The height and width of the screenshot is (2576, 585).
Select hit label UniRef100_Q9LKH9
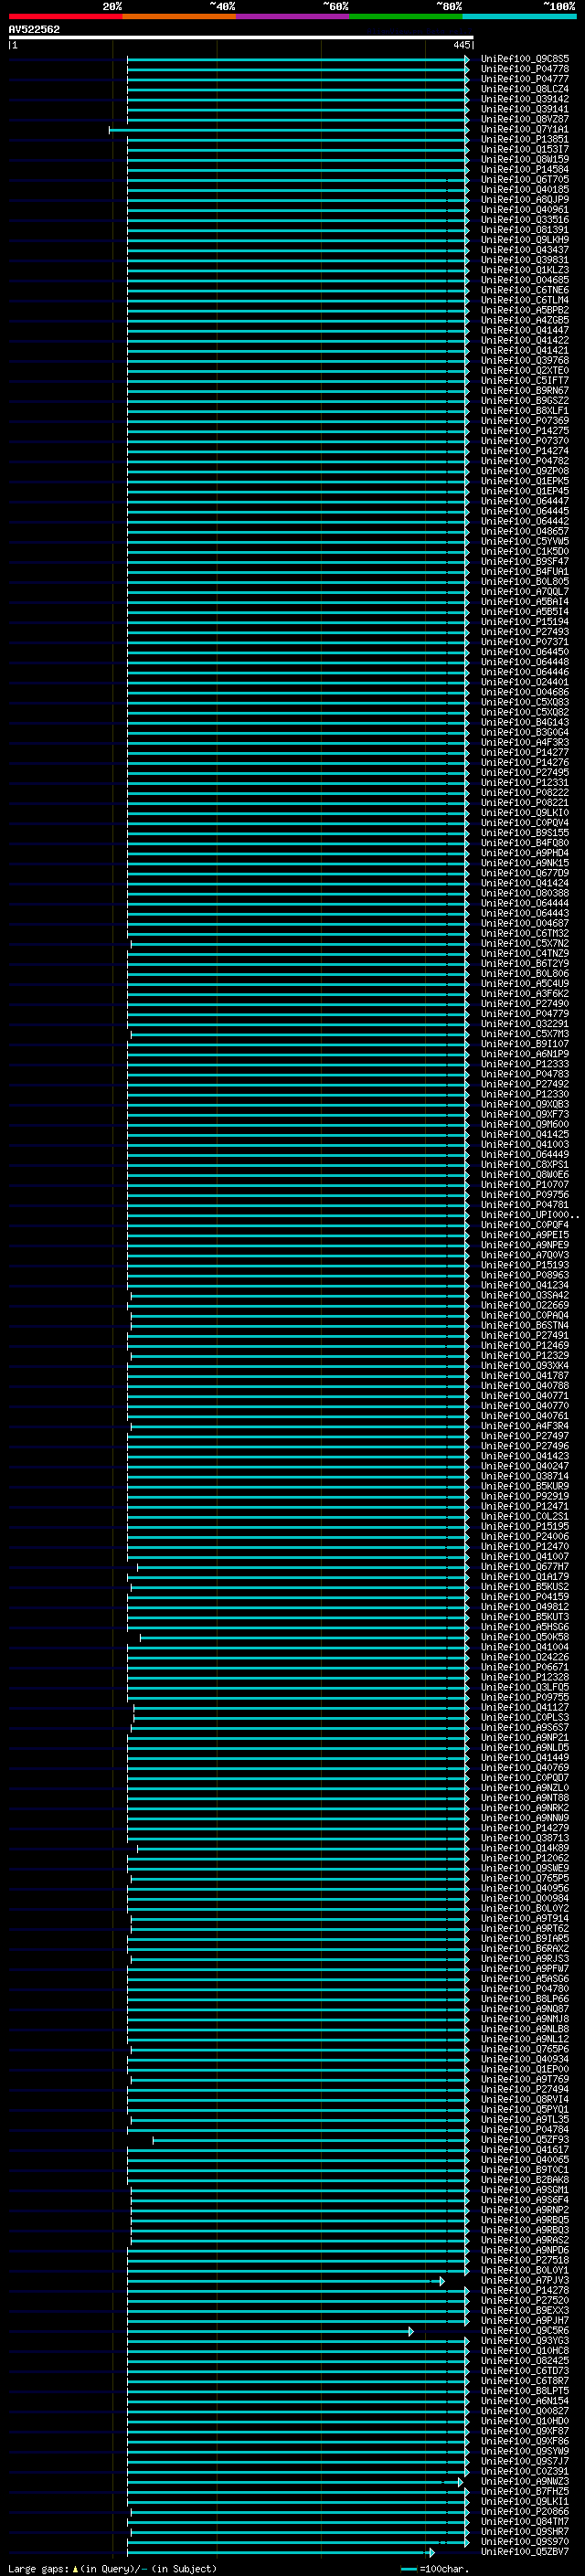(x=525, y=240)
